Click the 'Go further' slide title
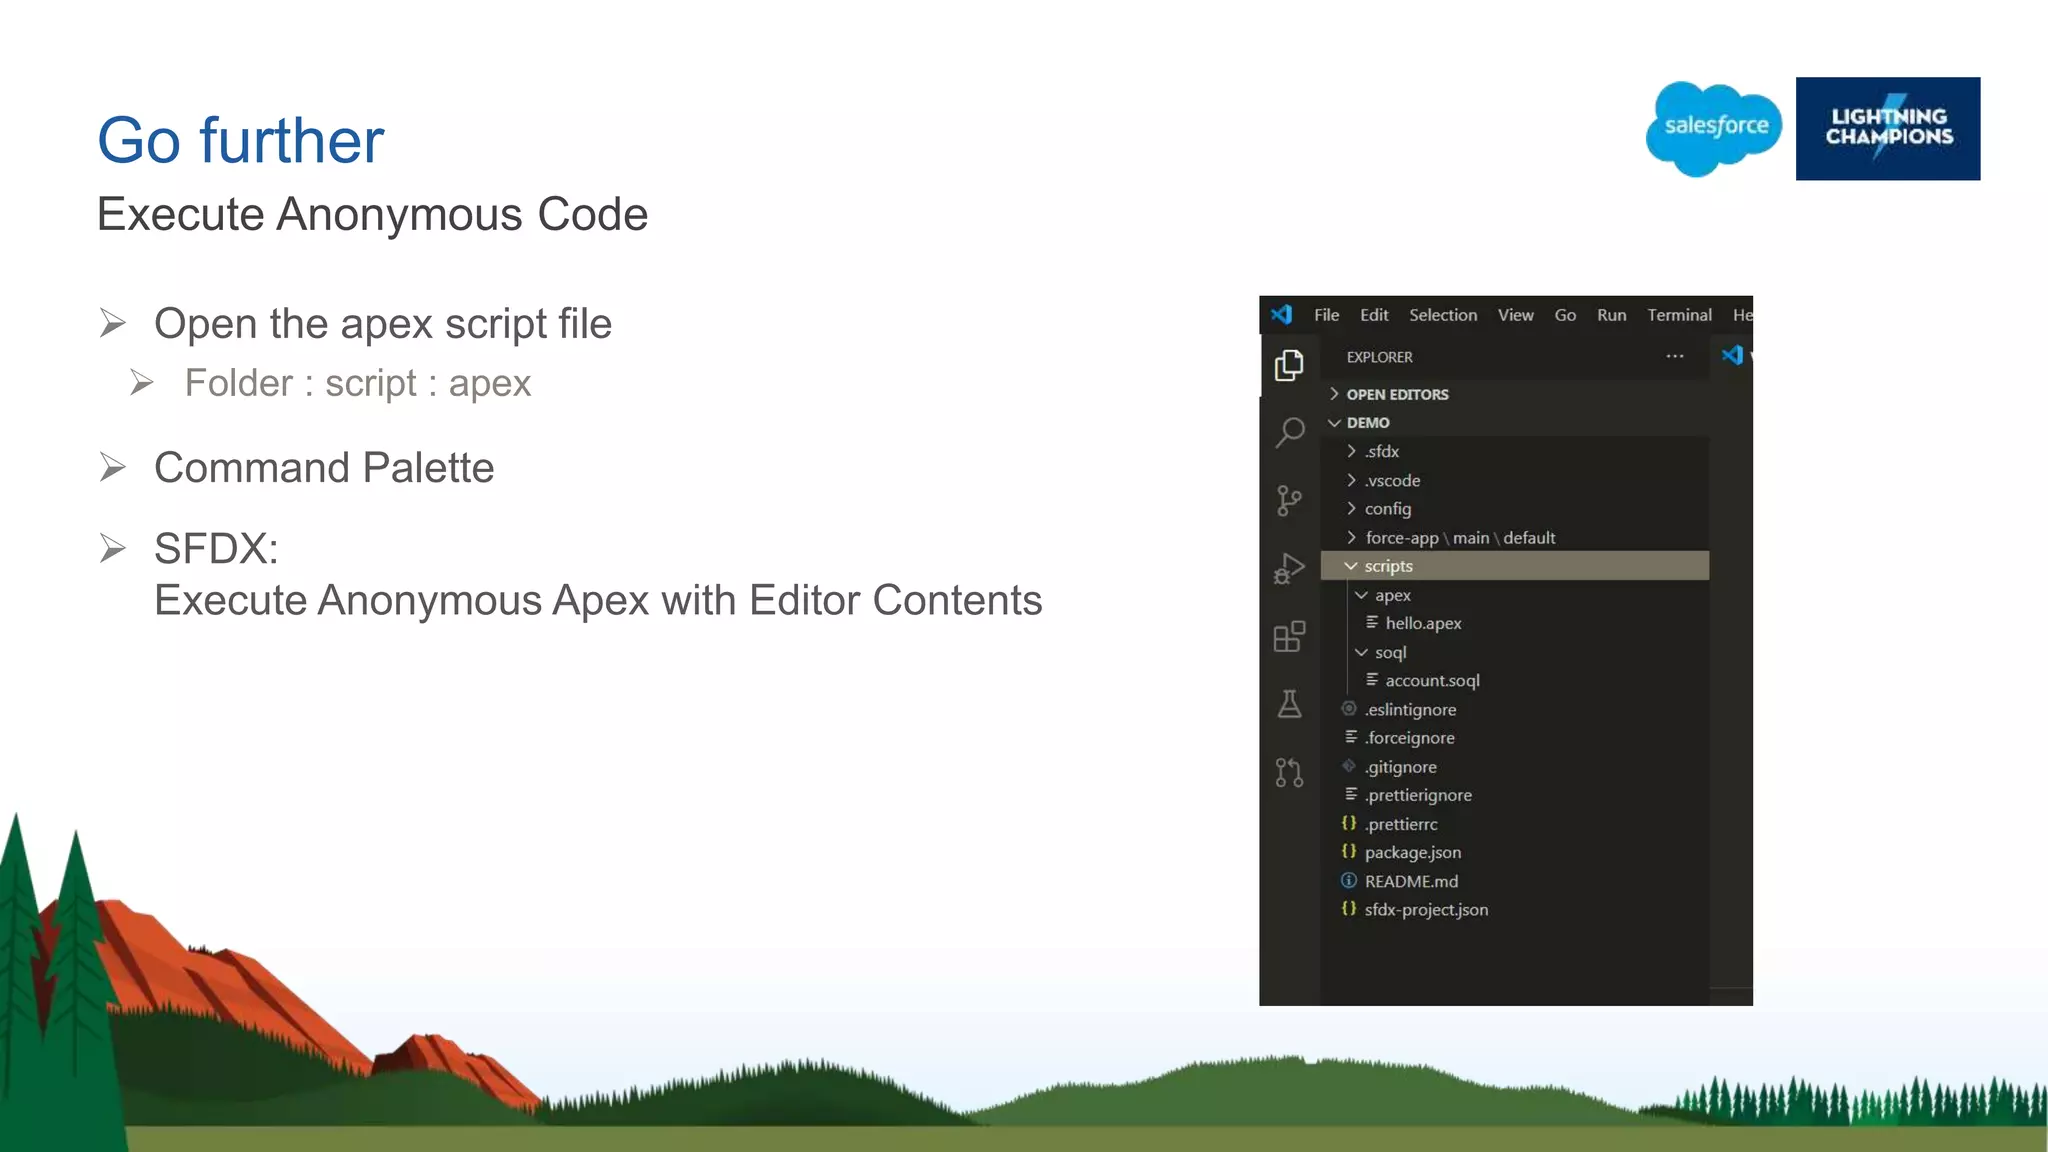 coord(241,140)
